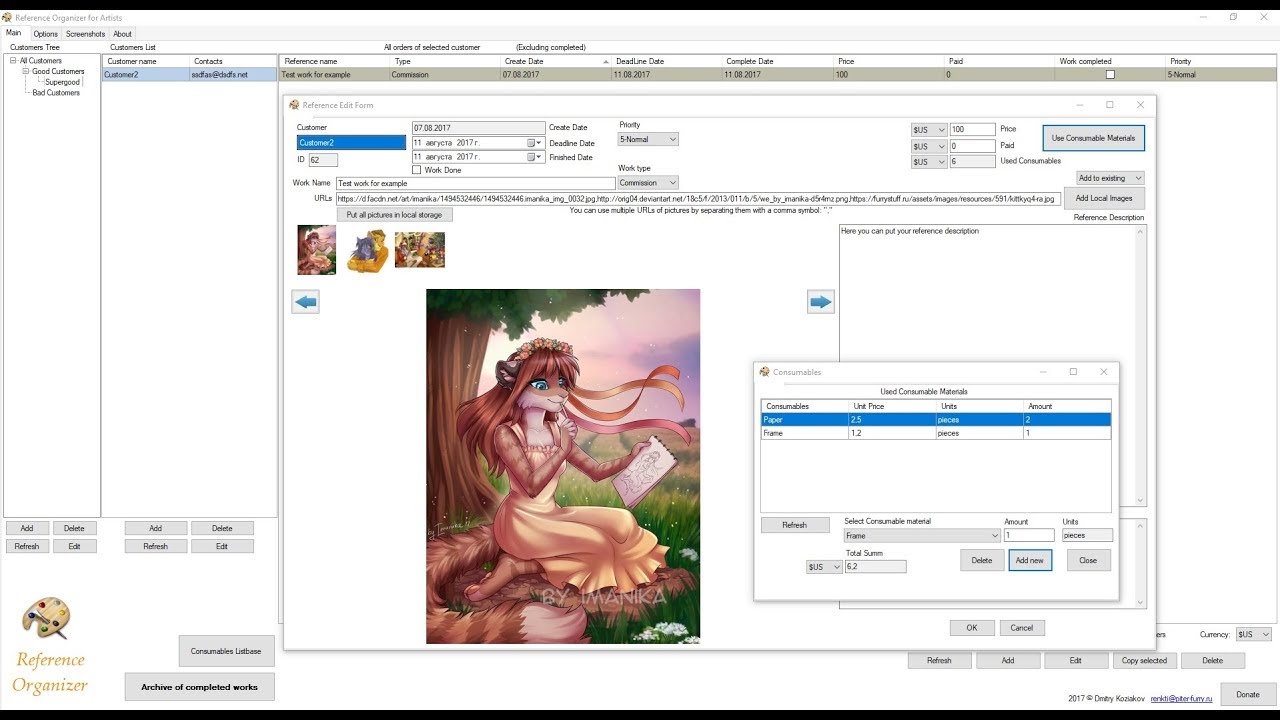Select Supergood in customers tree
This screenshot has height=720, width=1280.
pyautogui.click(x=62, y=82)
